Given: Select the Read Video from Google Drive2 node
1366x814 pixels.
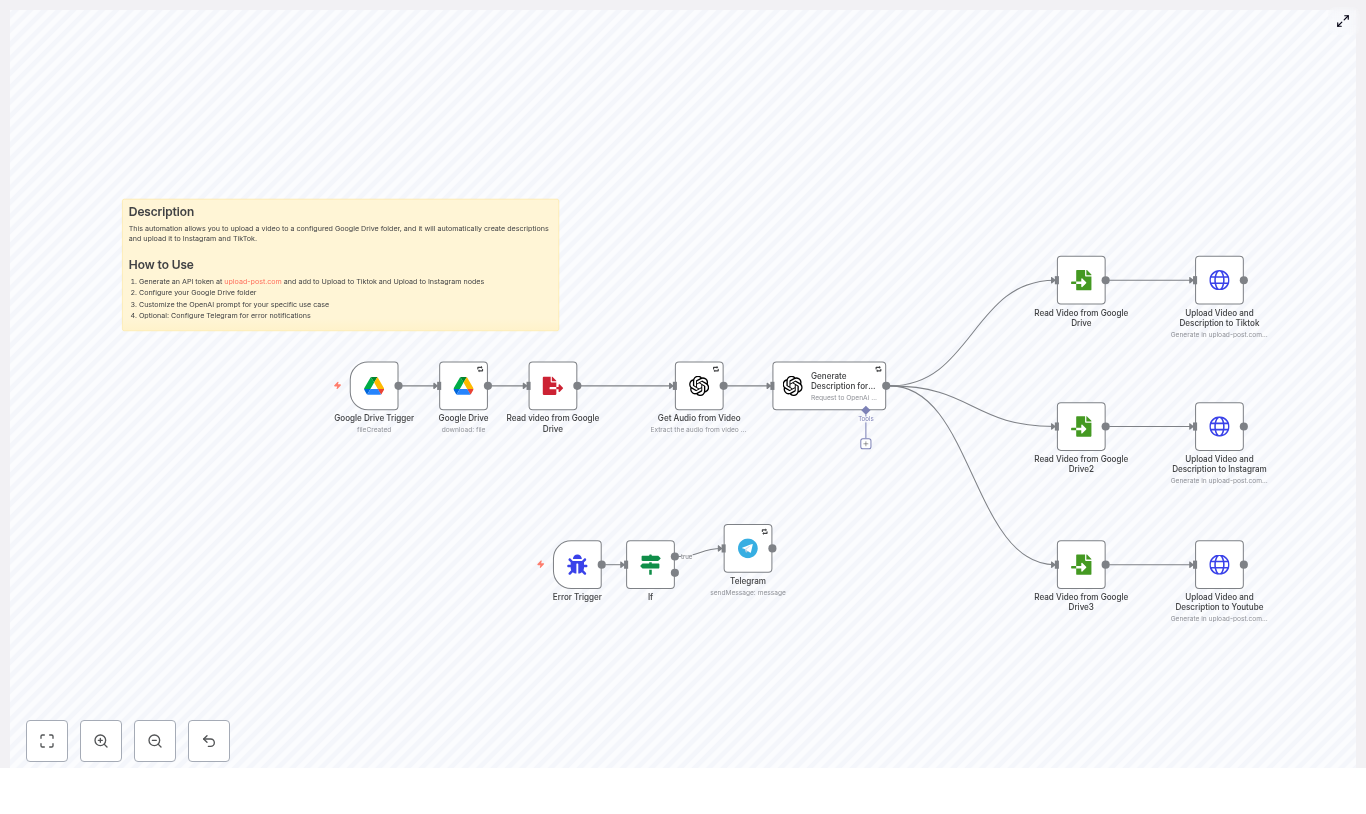Looking at the screenshot, I should [x=1081, y=426].
